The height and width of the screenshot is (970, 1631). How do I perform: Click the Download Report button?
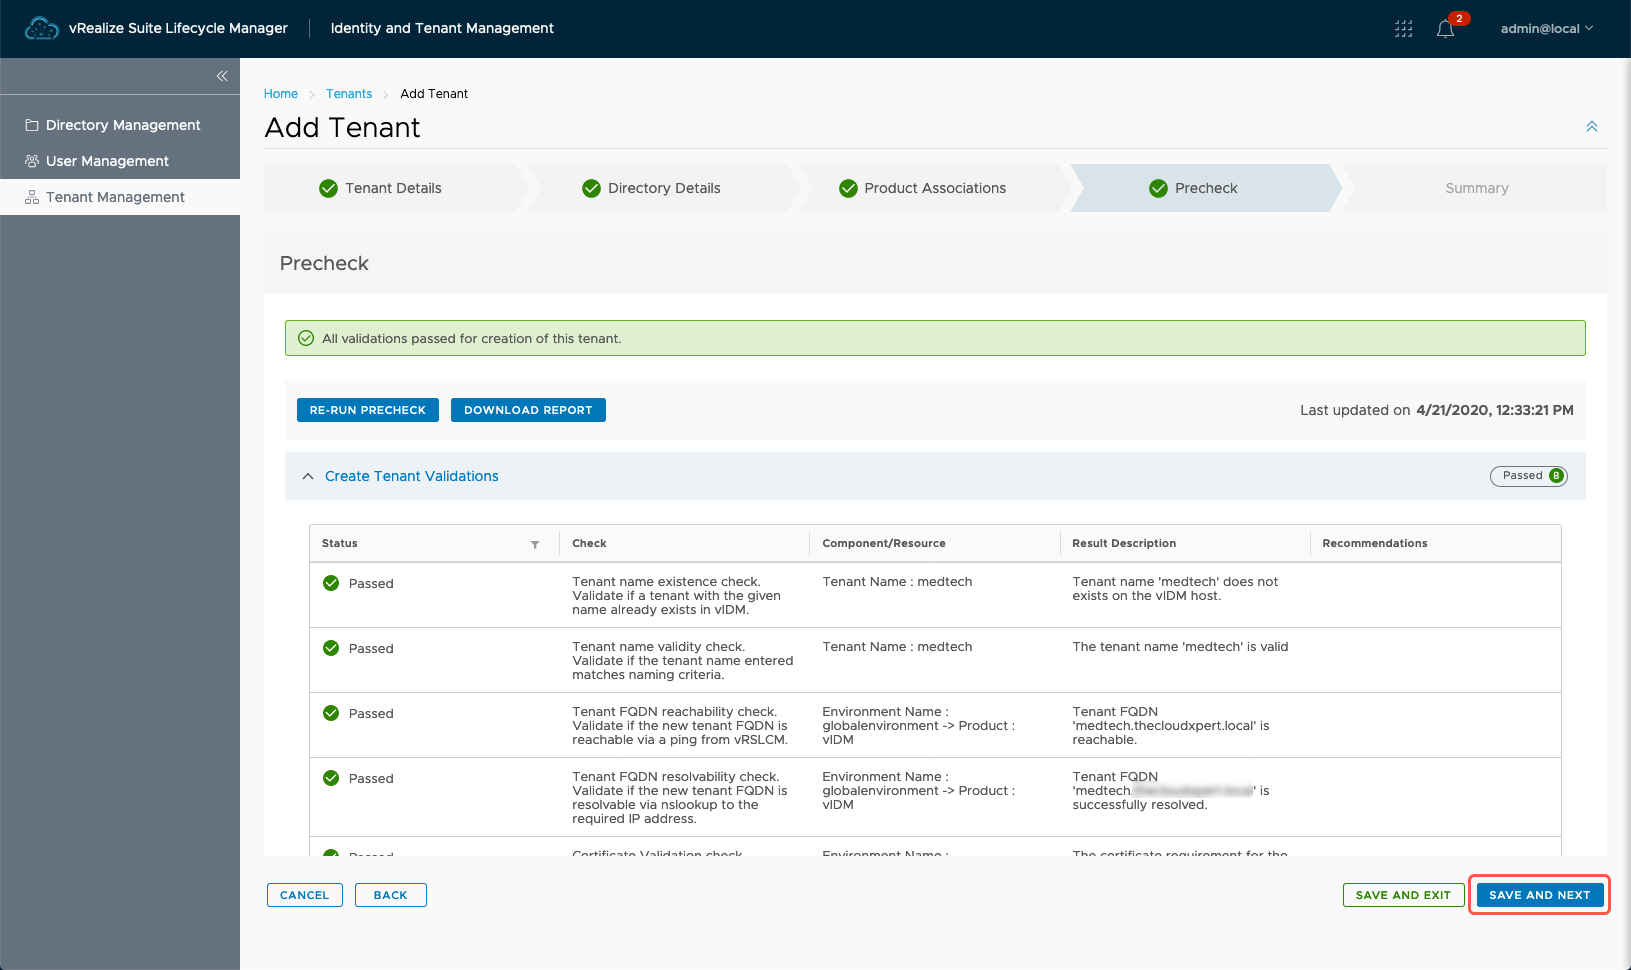click(x=528, y=410)
